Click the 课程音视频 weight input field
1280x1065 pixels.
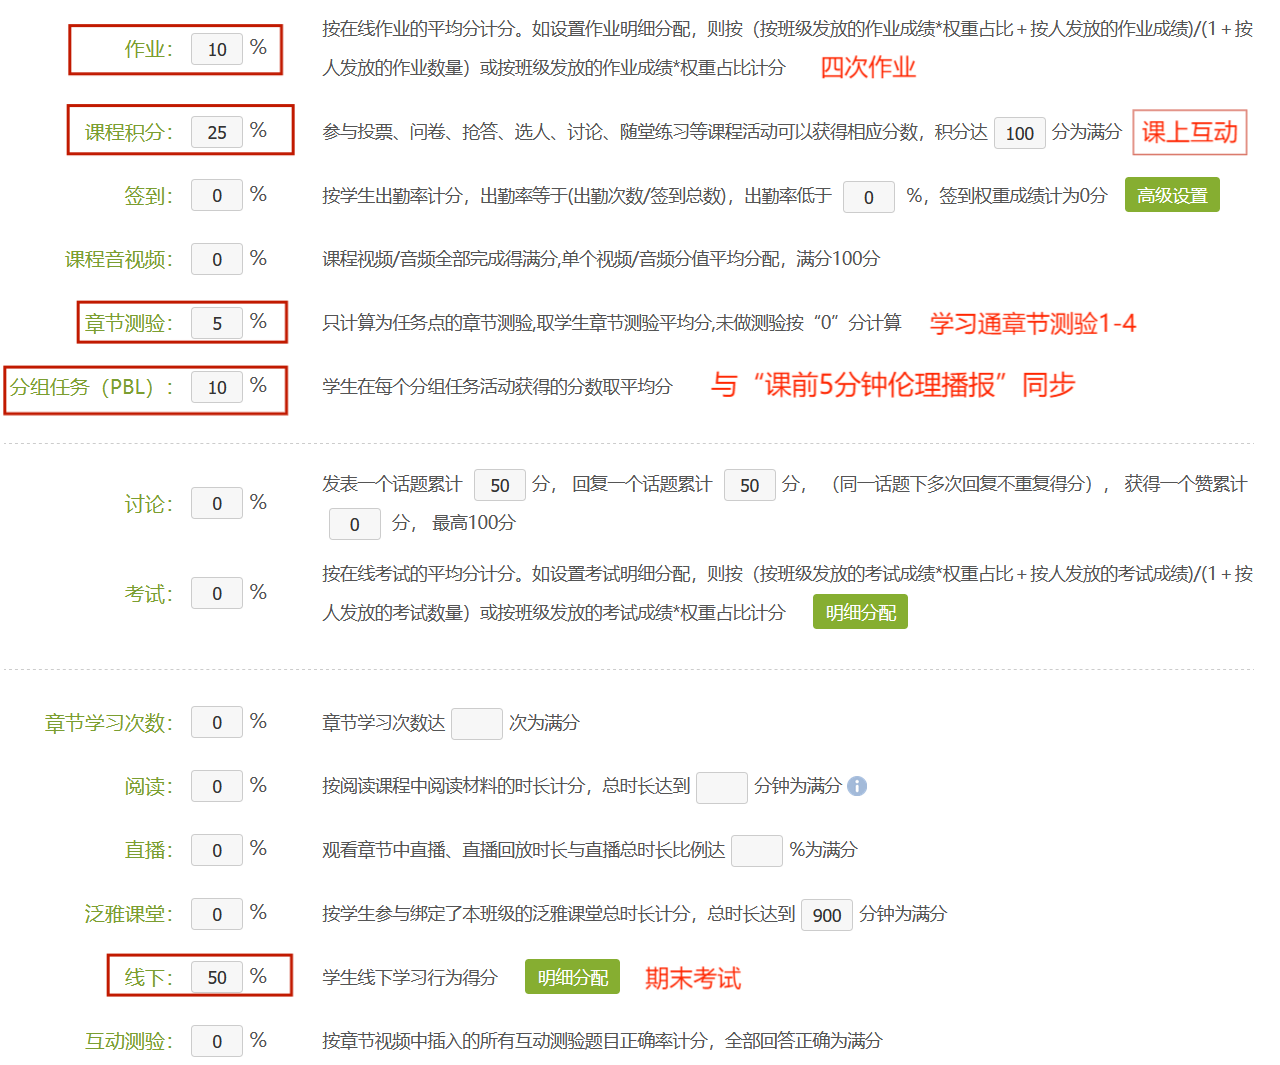(x=217, y=258)
